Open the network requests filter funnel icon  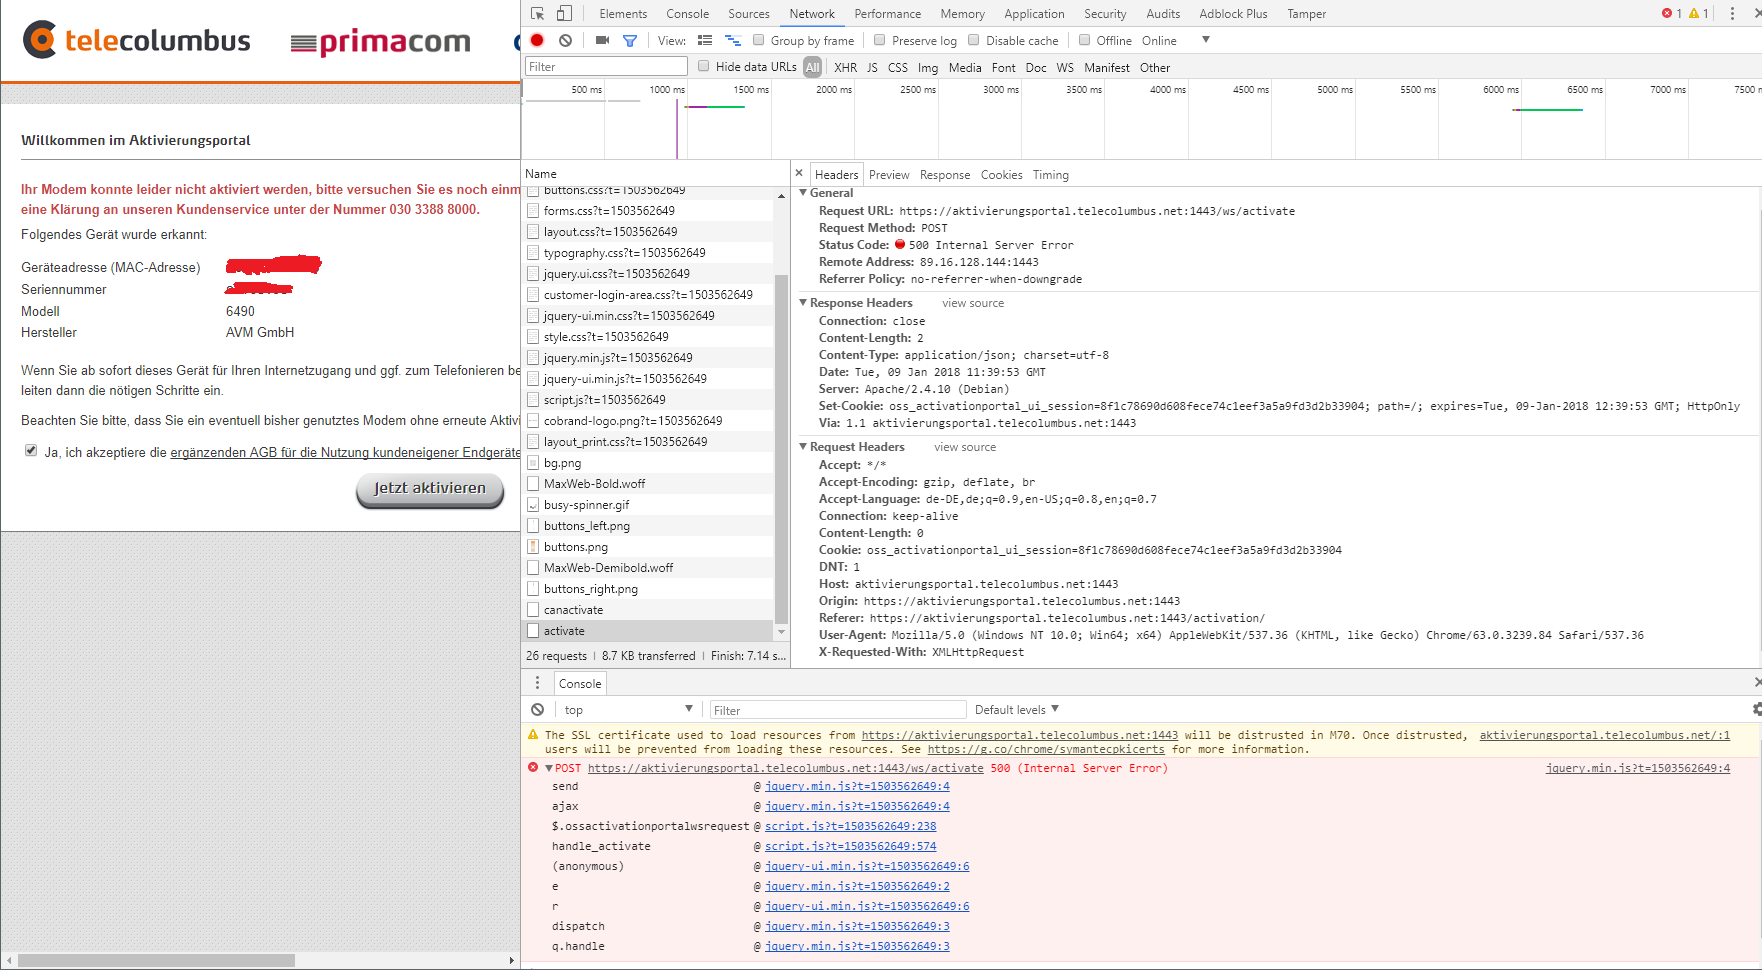pos(630,40)
